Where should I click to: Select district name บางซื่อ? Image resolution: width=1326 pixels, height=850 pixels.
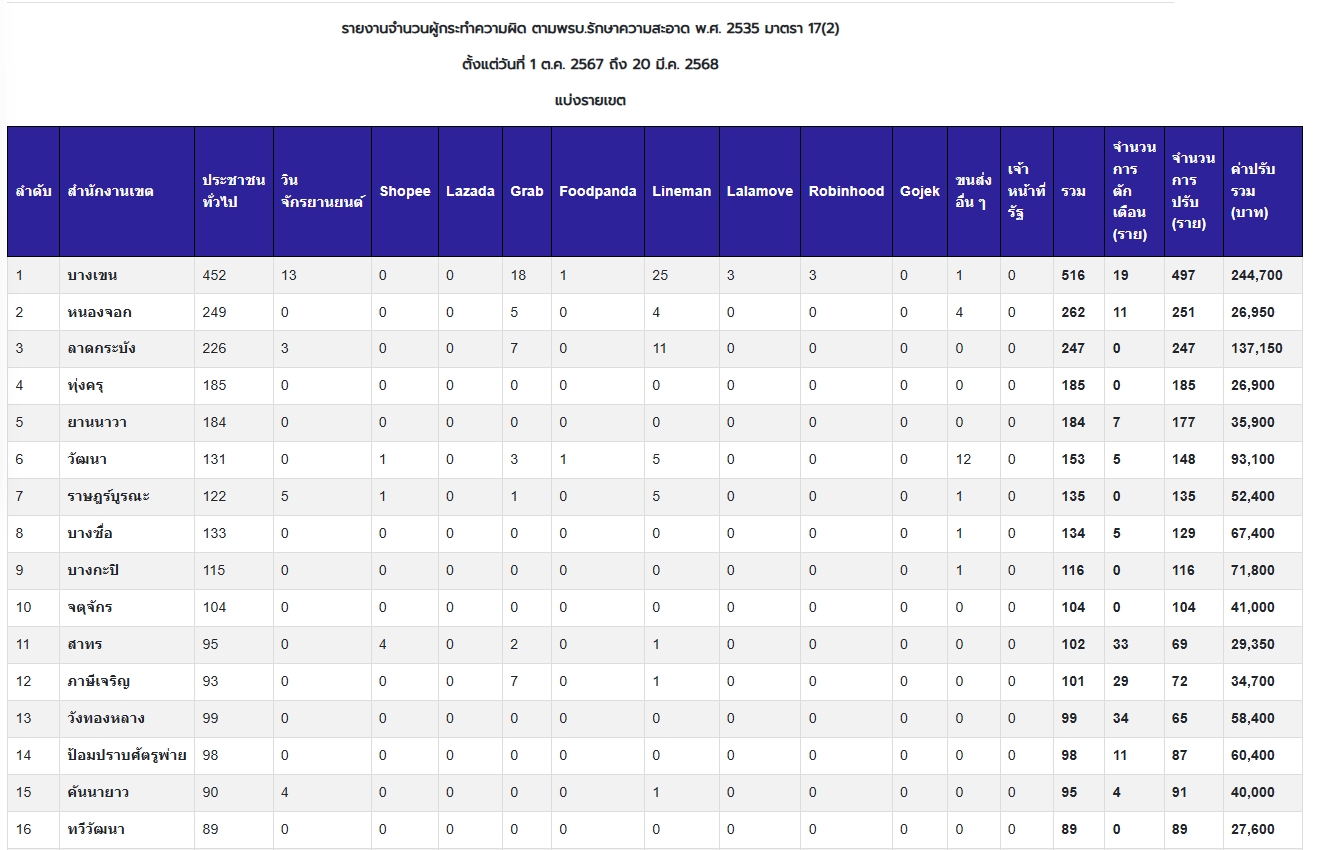click(90, 533)
